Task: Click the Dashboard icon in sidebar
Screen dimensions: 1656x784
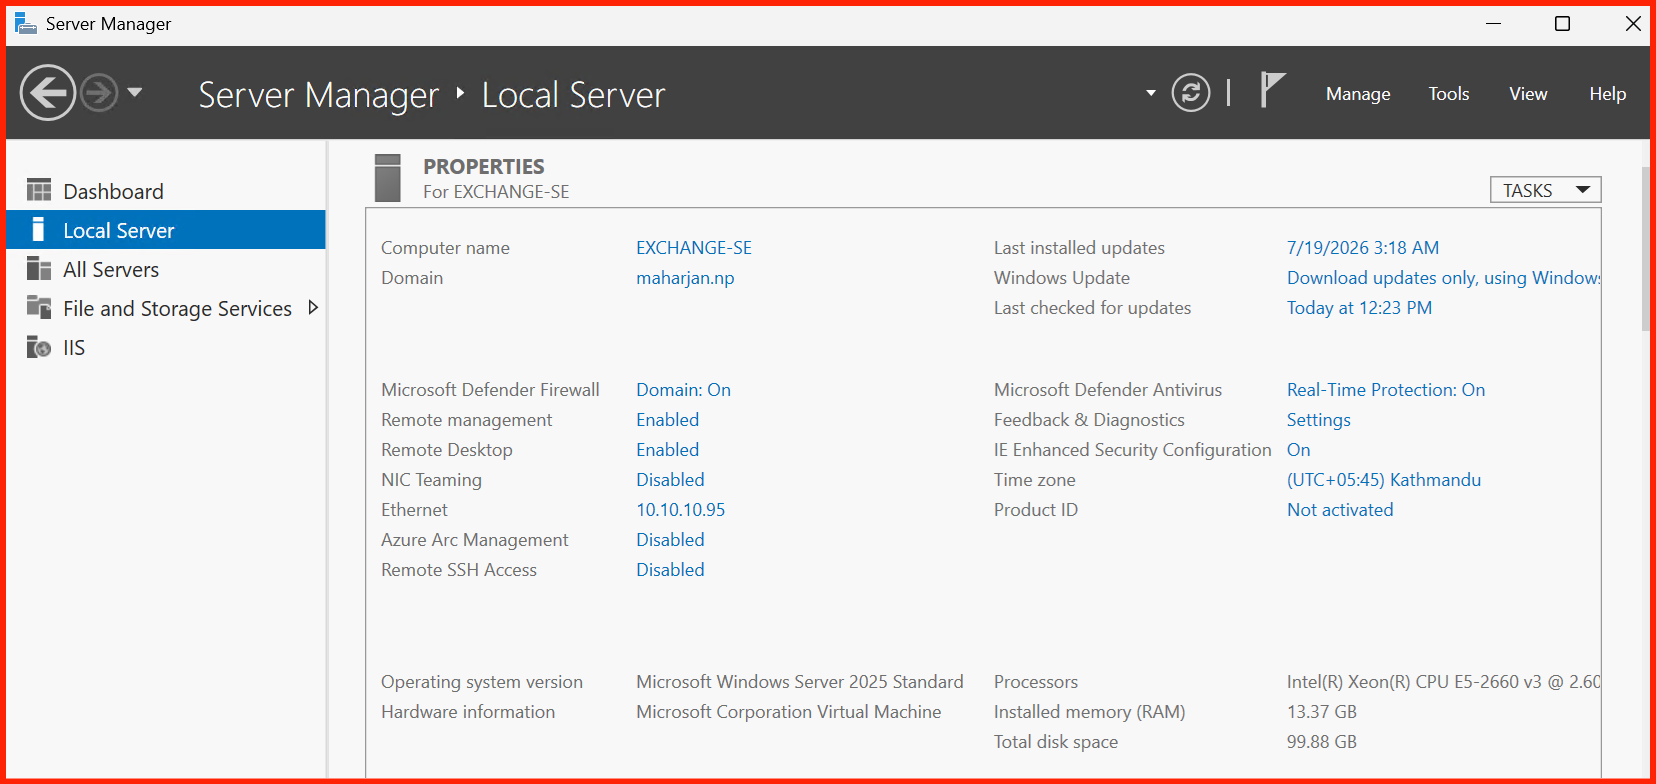Action: click(39, 190)
